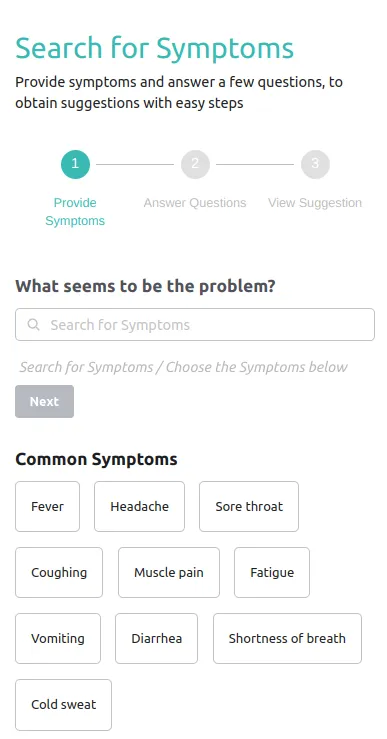The height and width of the screenshot is (739, 387).
Task: Choose the Headache symptom chip
Action: [140, 507]
